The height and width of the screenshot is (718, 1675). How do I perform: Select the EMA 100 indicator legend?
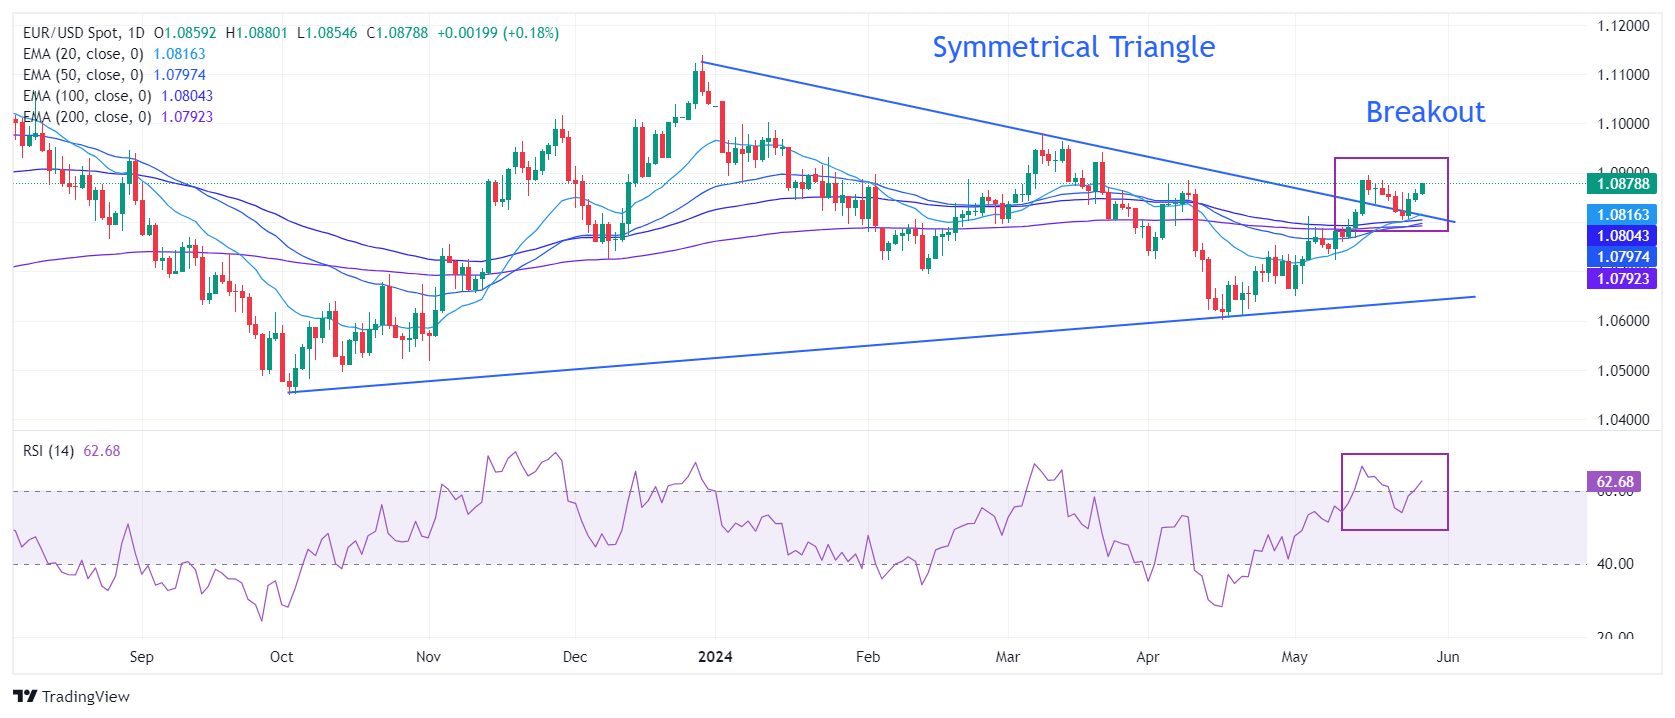(x=87, y=96)
